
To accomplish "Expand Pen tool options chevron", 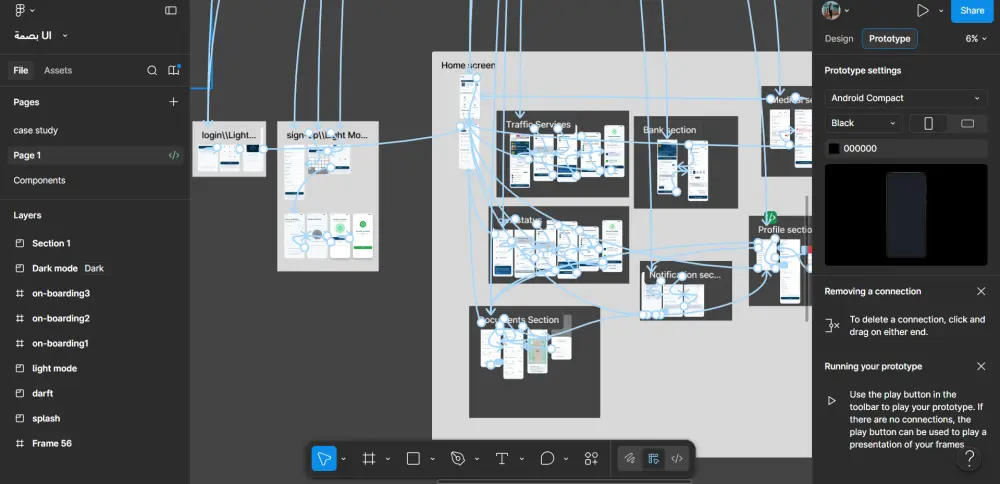I will point(476,459).
